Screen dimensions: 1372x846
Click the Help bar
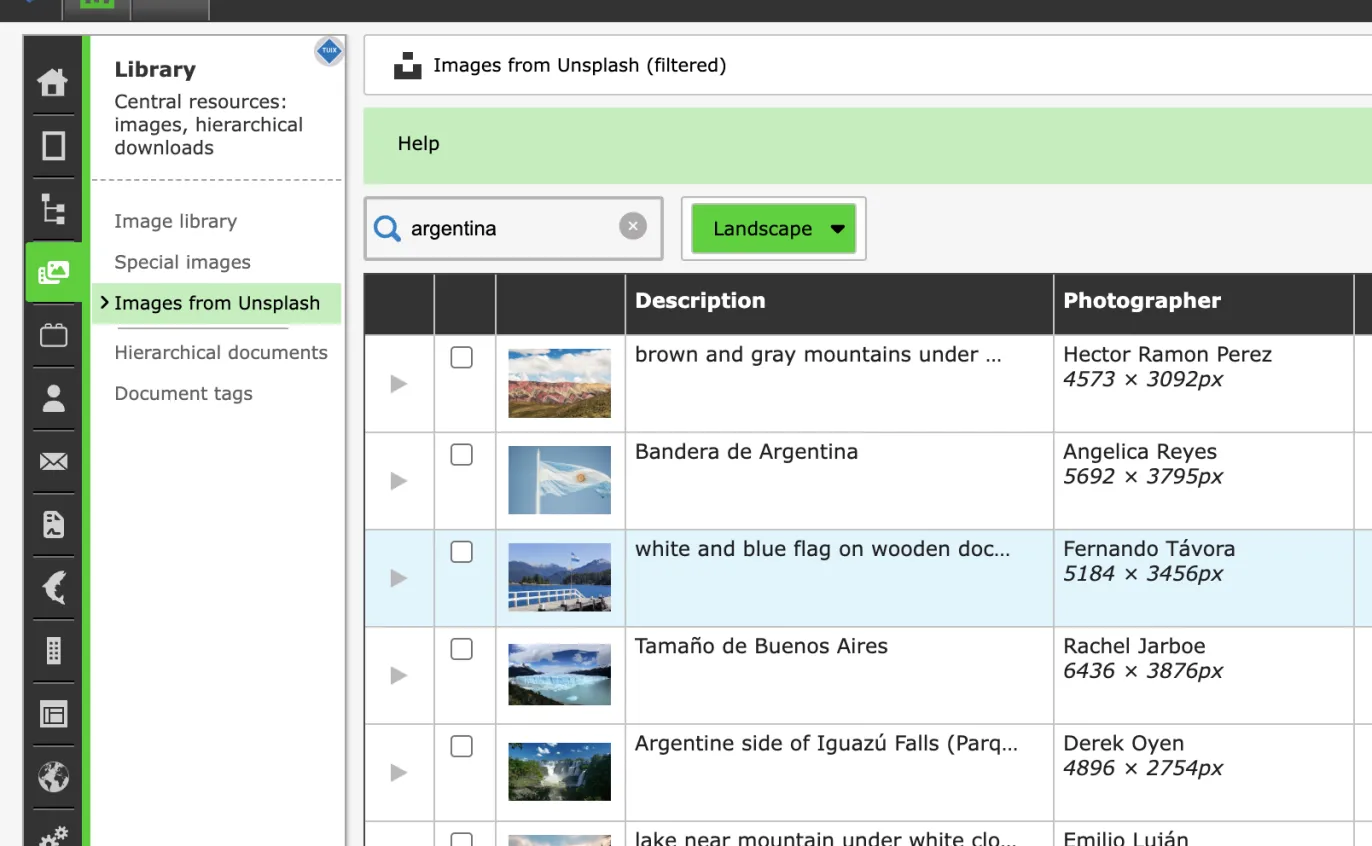[868, 144]
